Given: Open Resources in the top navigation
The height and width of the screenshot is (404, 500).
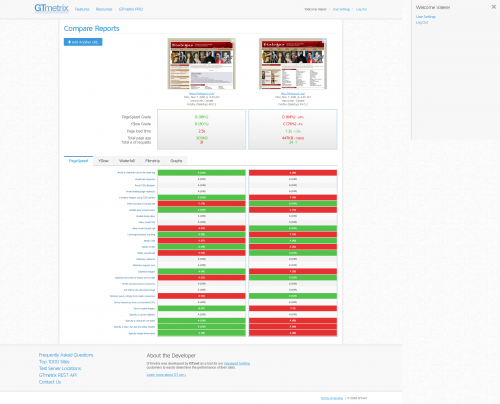Looking at the screenshot, I should (104, 9).
